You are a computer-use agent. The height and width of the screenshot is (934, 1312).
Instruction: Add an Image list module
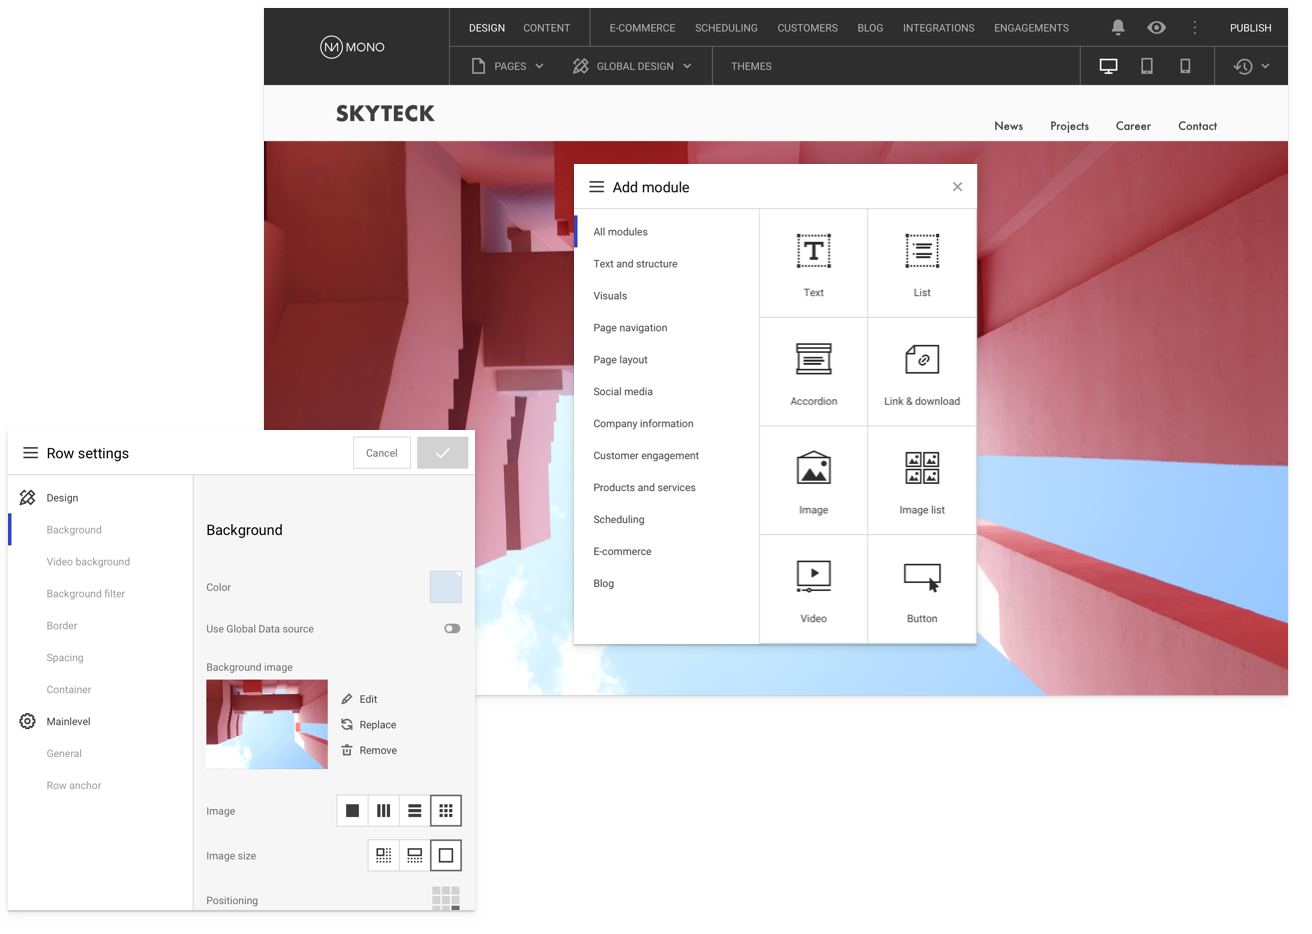pyautogui.click(x=922, y=481)
